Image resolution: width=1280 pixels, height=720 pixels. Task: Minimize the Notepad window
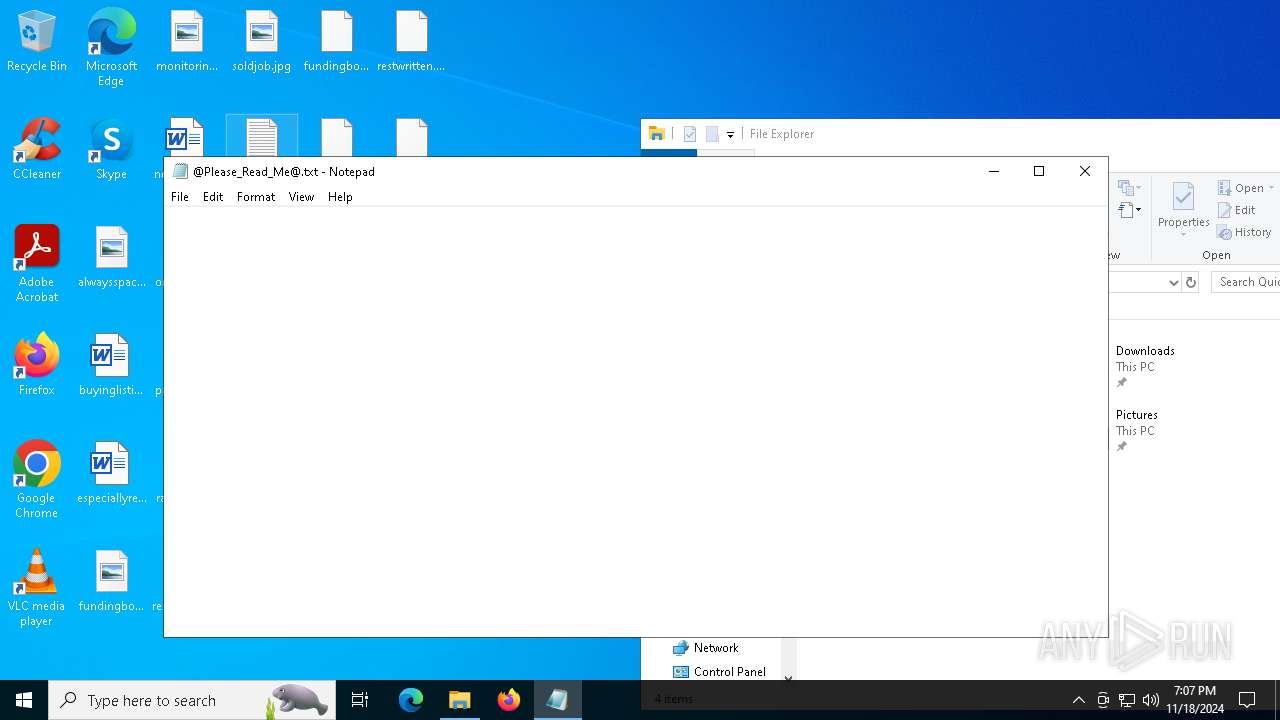993,171
